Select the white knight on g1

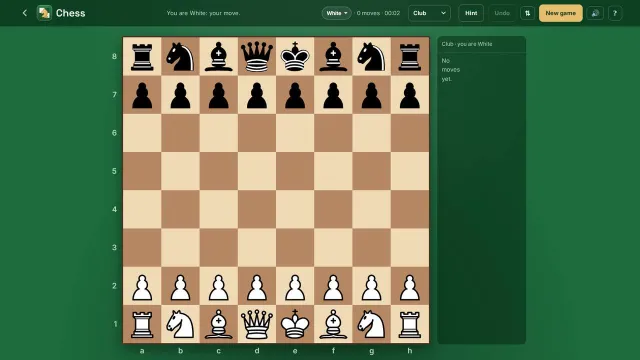371,324
